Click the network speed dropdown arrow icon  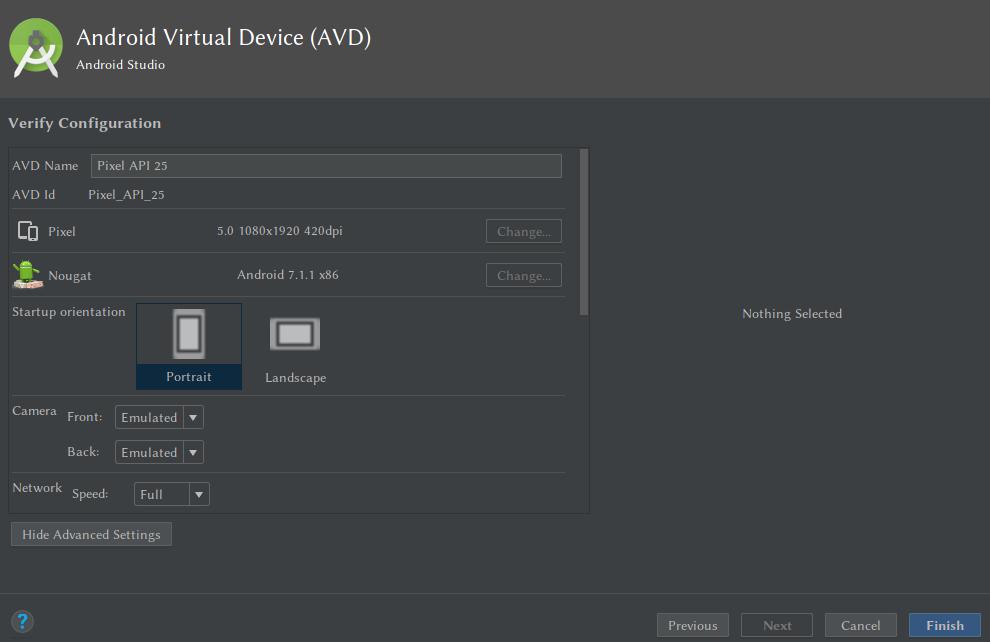pos(197,493)
